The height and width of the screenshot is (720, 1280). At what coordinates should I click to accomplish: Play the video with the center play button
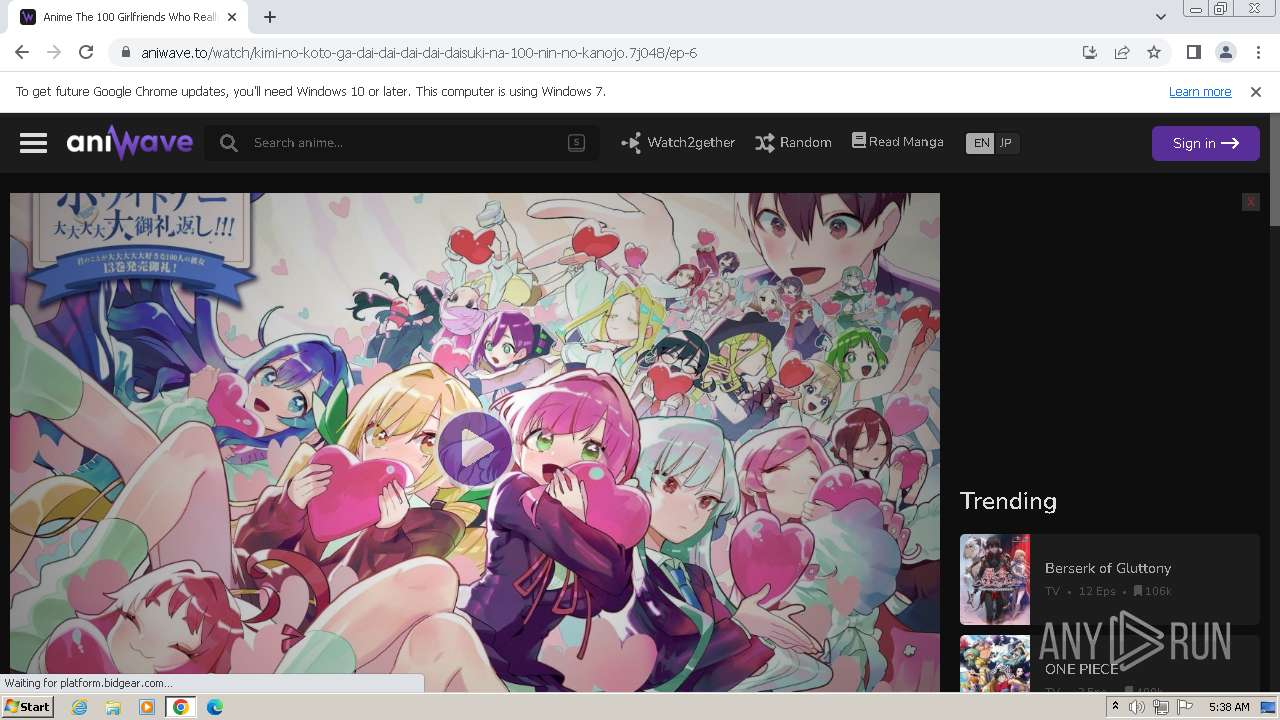pos(475,449)
